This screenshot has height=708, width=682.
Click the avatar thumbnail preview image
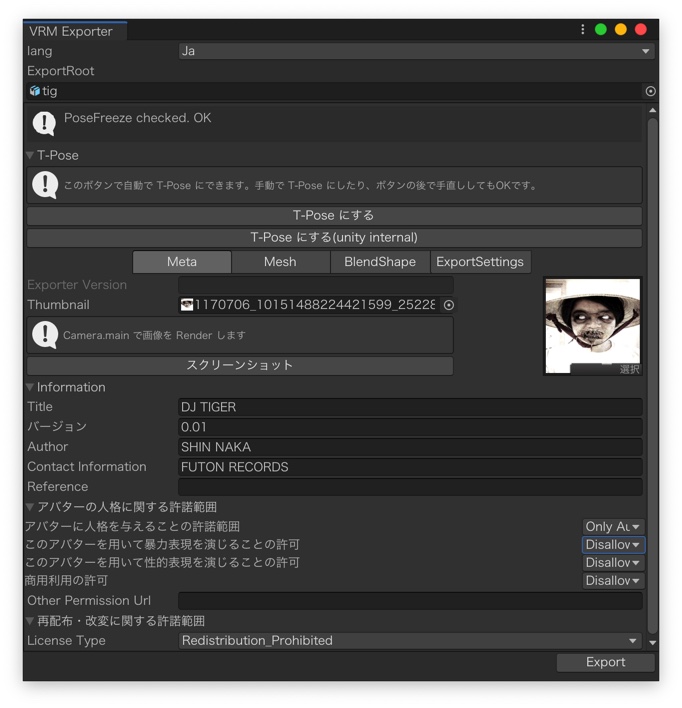[593, 322]
